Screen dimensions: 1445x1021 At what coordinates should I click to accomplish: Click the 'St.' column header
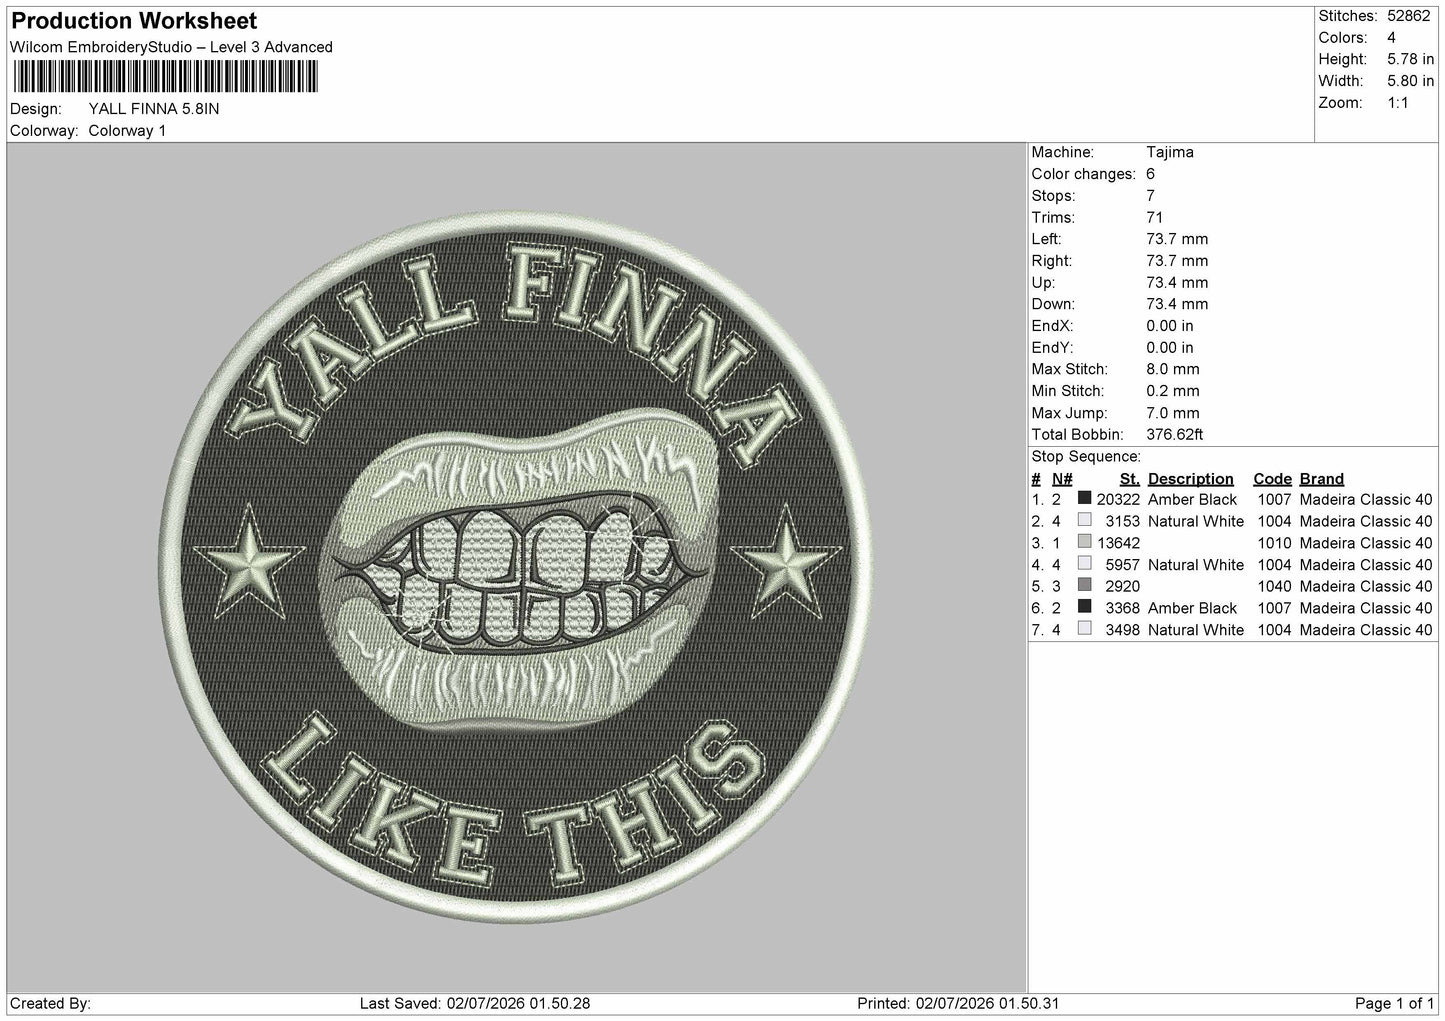click(x=1130, y=479)
